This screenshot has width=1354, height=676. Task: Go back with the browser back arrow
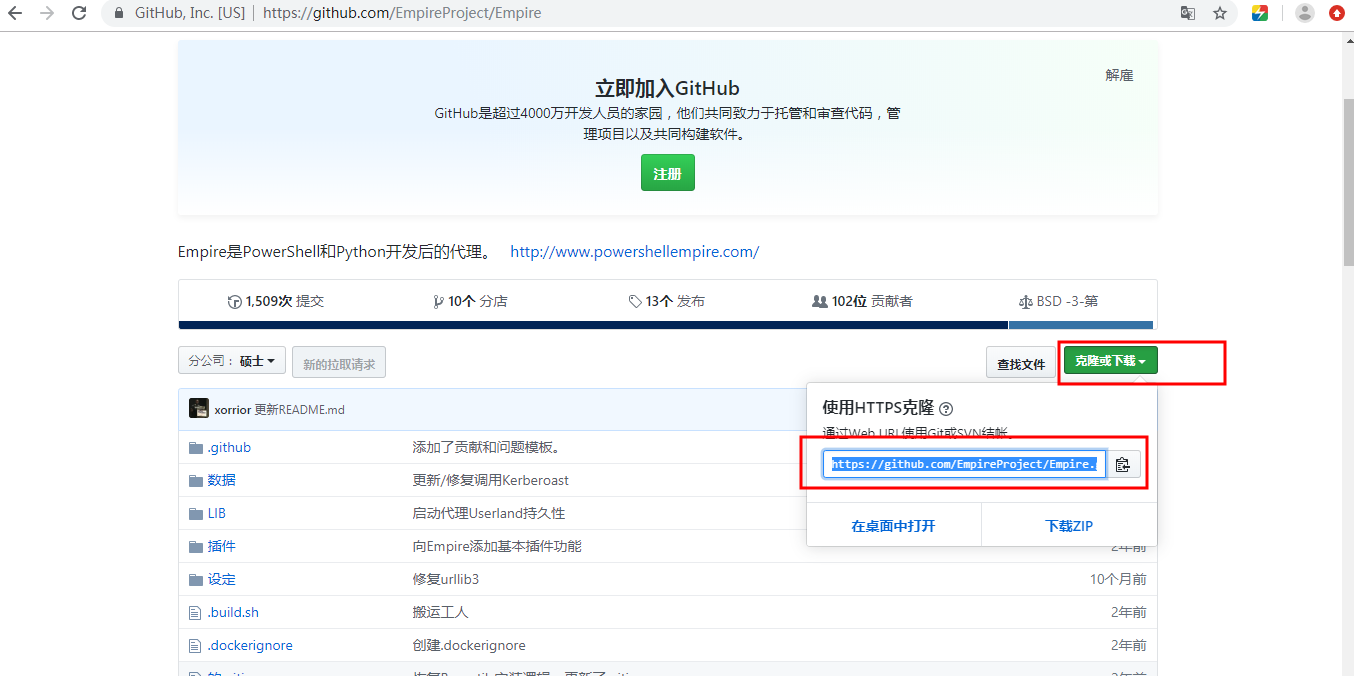tap(15, 13)
